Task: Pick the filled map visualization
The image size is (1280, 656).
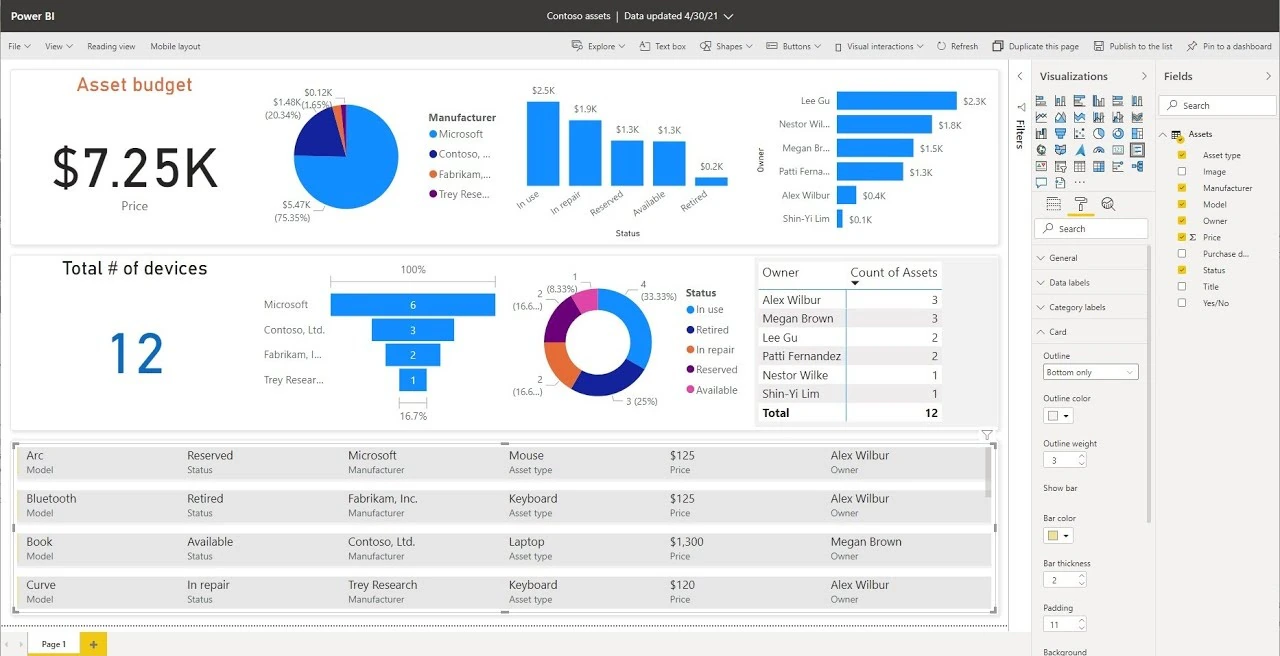Action: tap(1060, 150)
